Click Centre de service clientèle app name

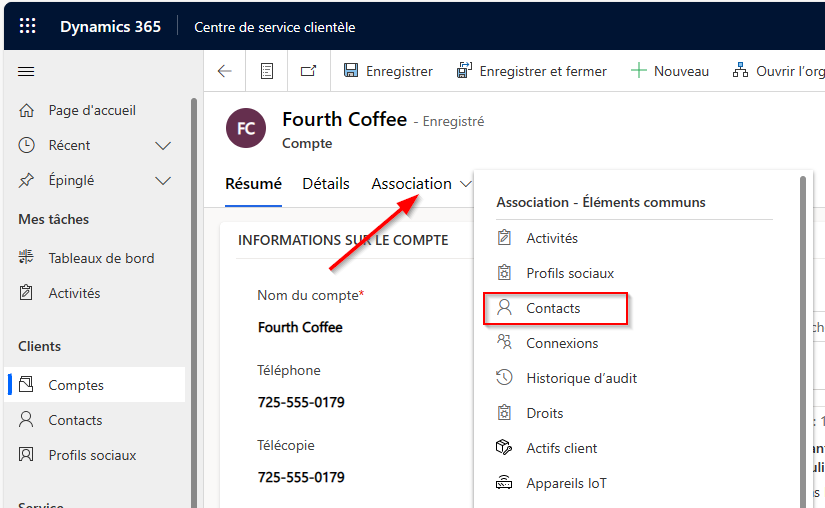pos(275,27)
